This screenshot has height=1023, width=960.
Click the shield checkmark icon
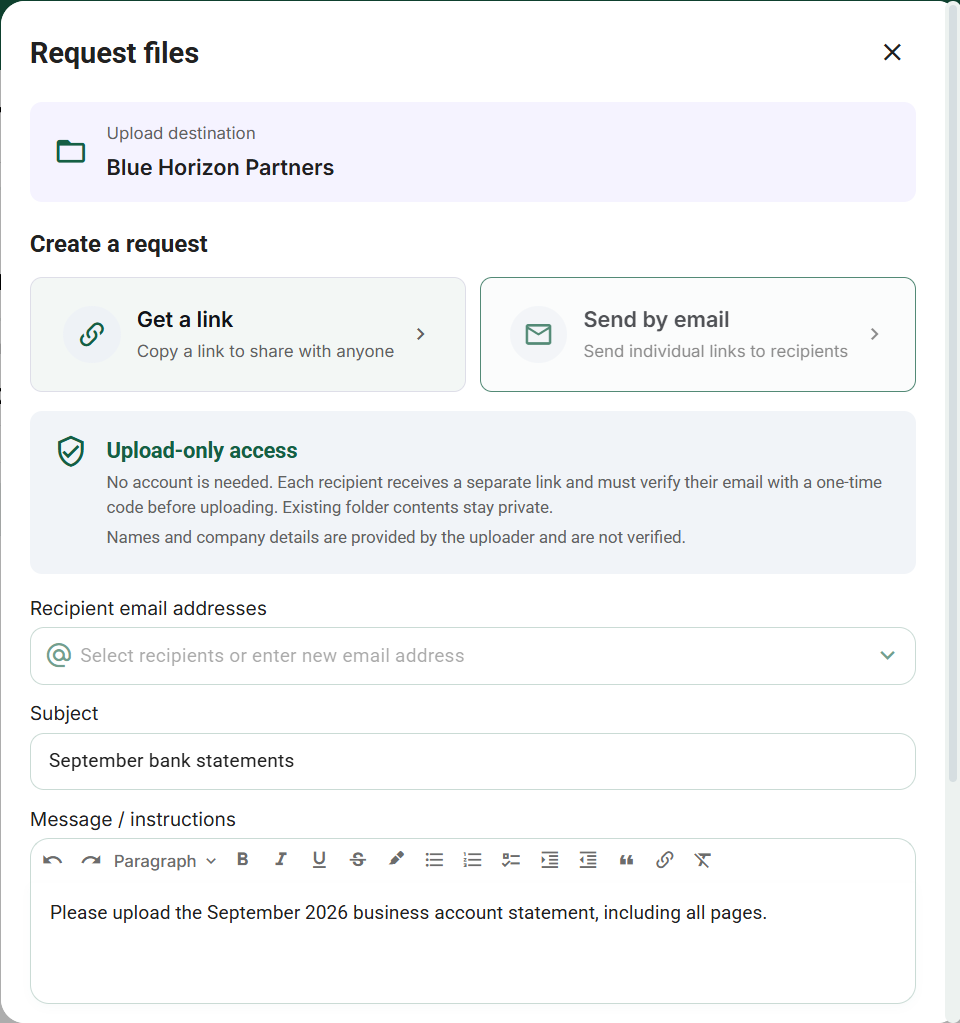tap(70, 451)
